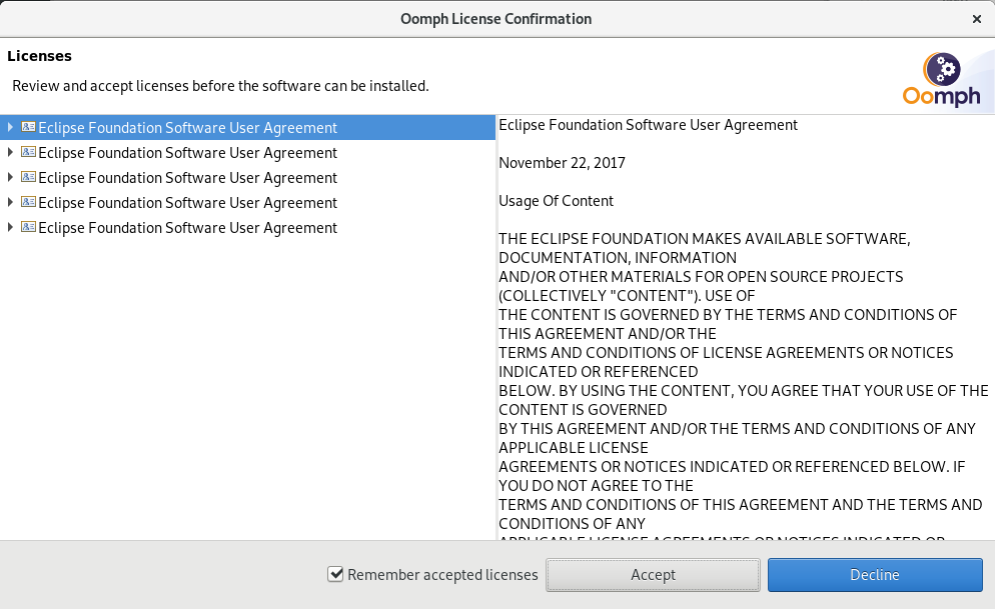The height and width of the screenshot is (609, 995).
Task: Select the third Eclipse Foundation Software User Agreement
Action: [x=188, y=178]
